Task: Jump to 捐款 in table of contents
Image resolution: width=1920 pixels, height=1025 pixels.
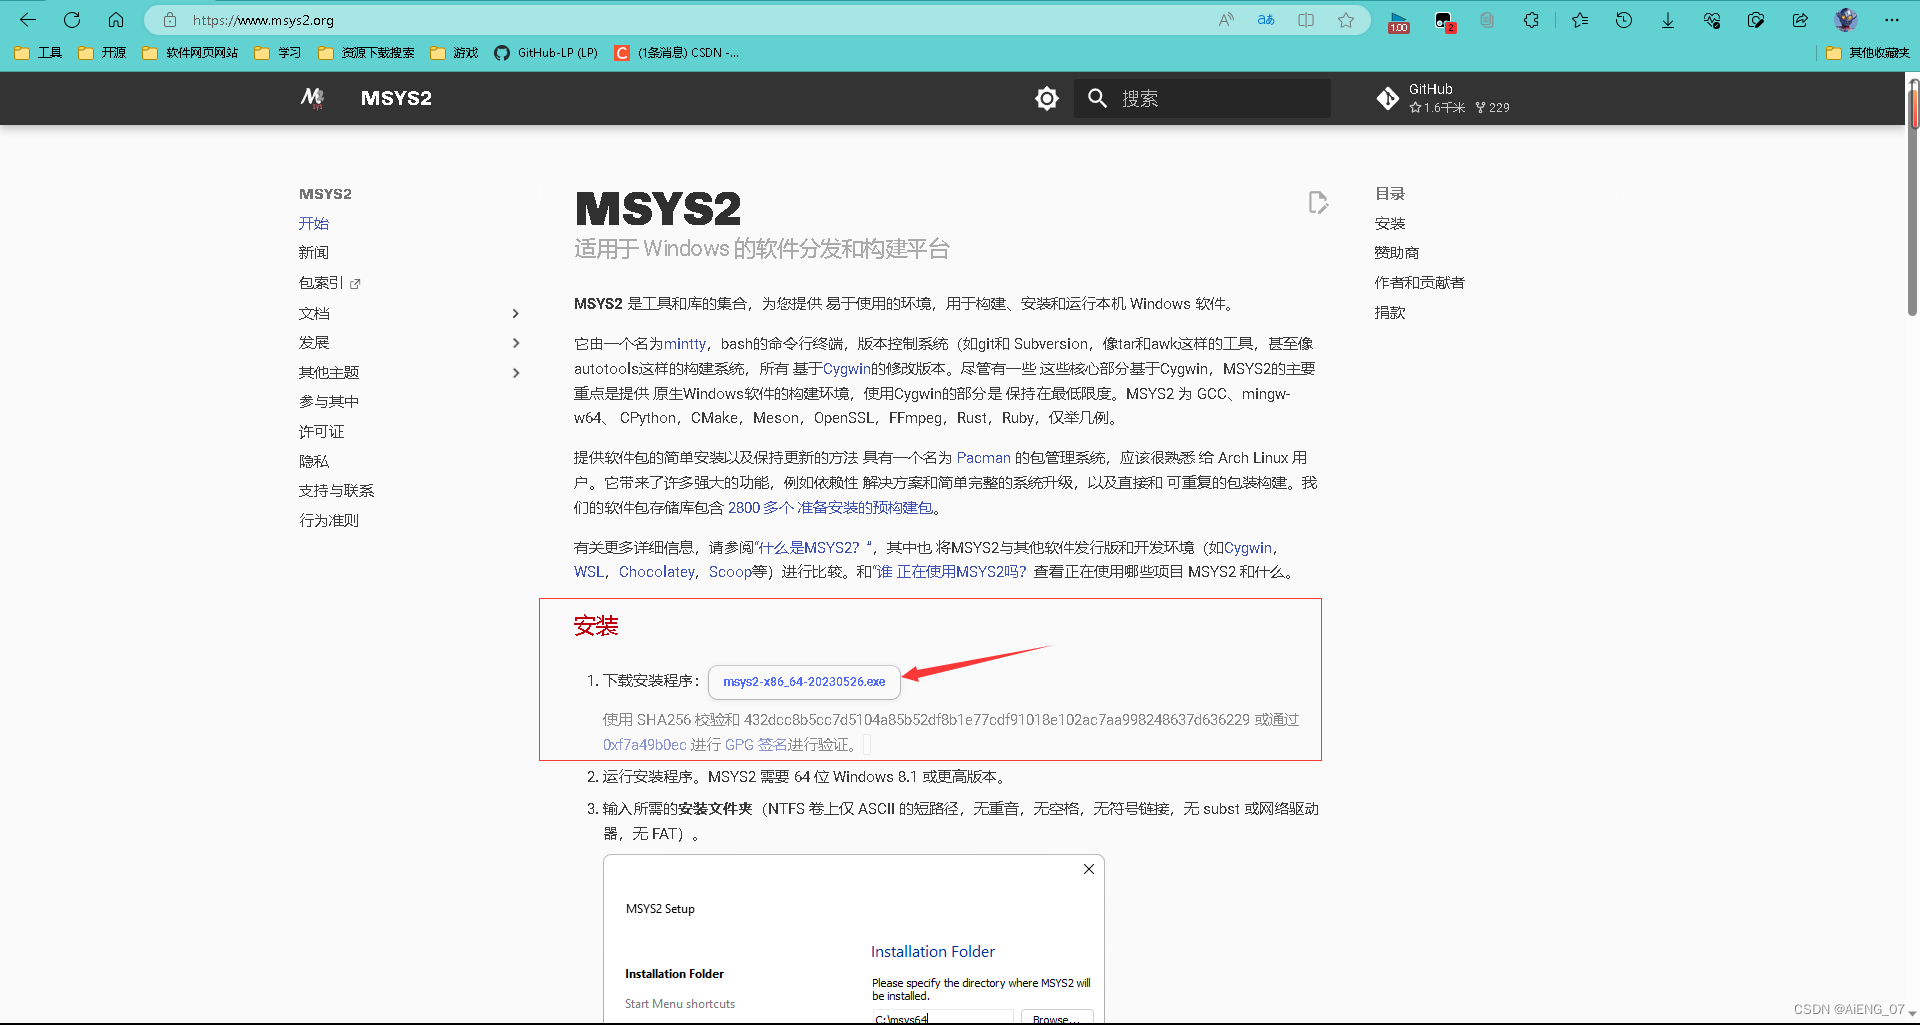Action: coord(1389,313)
